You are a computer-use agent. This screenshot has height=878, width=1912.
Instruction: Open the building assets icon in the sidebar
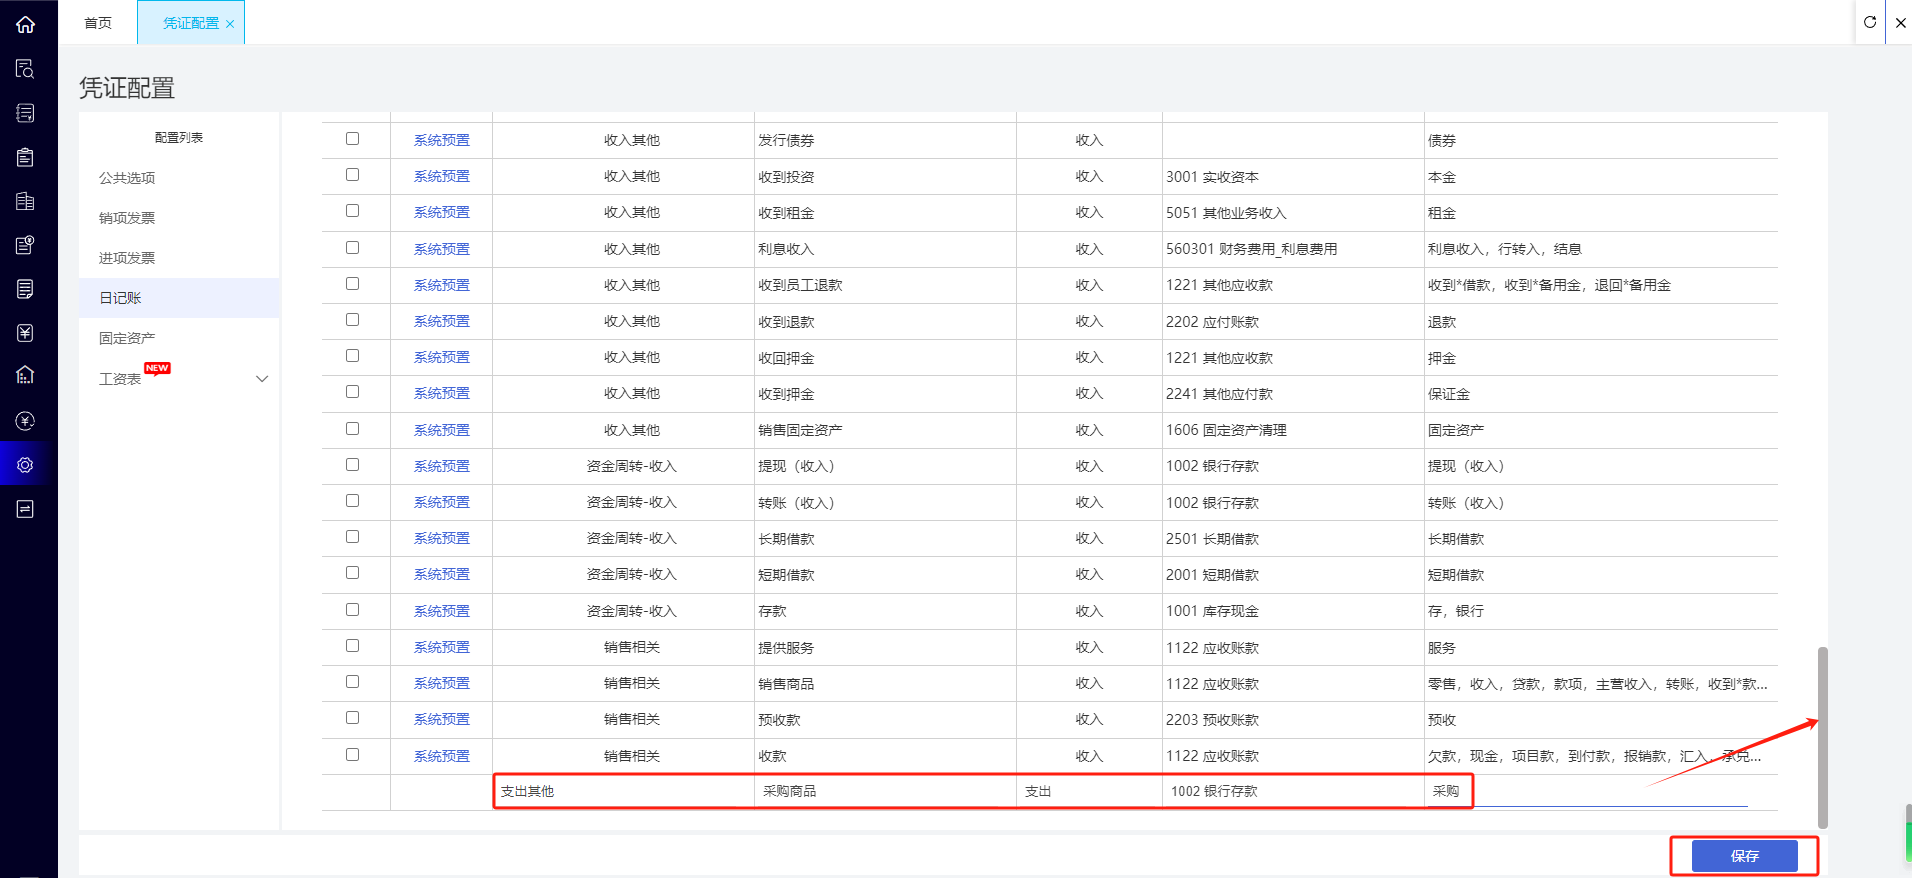pos(25,375)
